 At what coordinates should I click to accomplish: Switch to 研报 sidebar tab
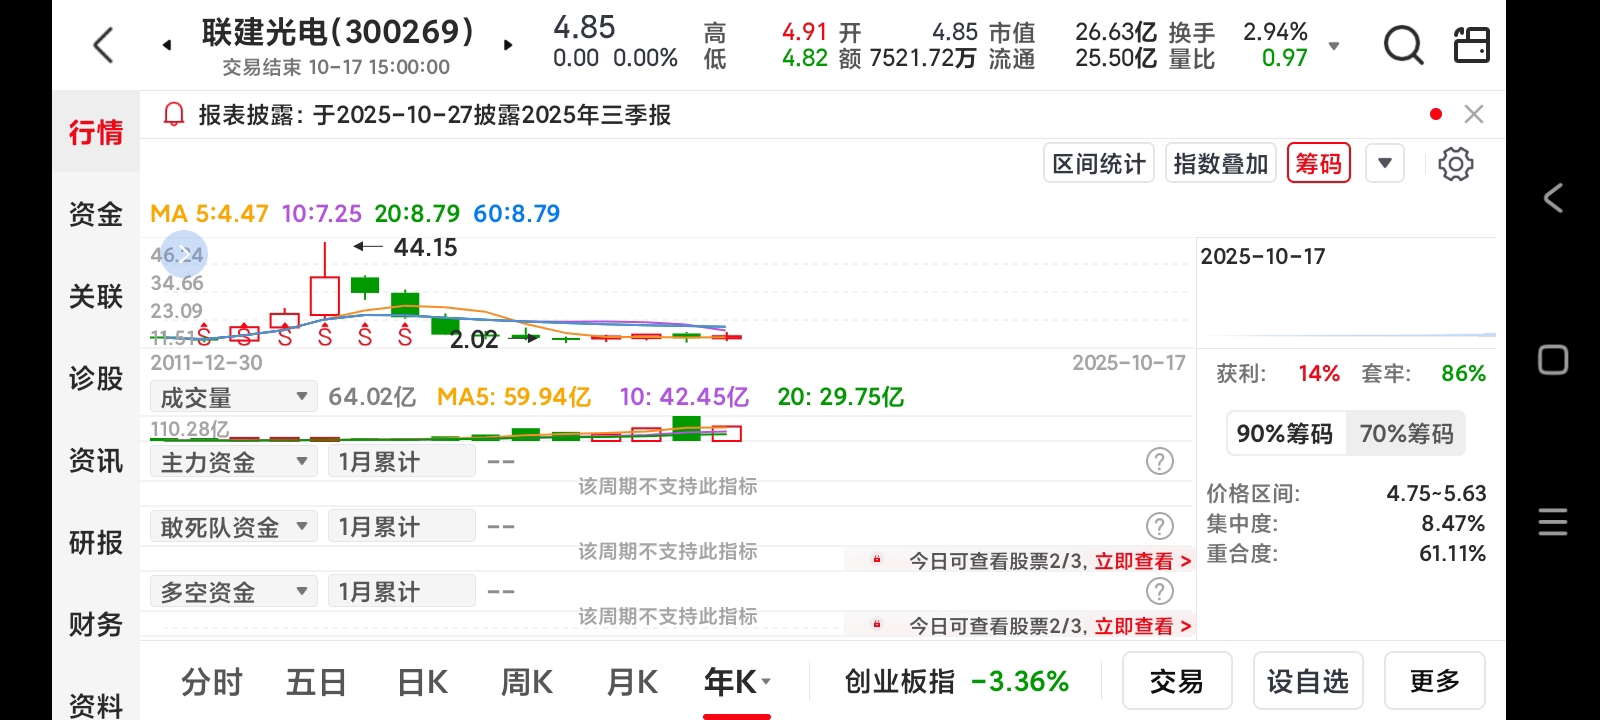[x=96, y=542]
